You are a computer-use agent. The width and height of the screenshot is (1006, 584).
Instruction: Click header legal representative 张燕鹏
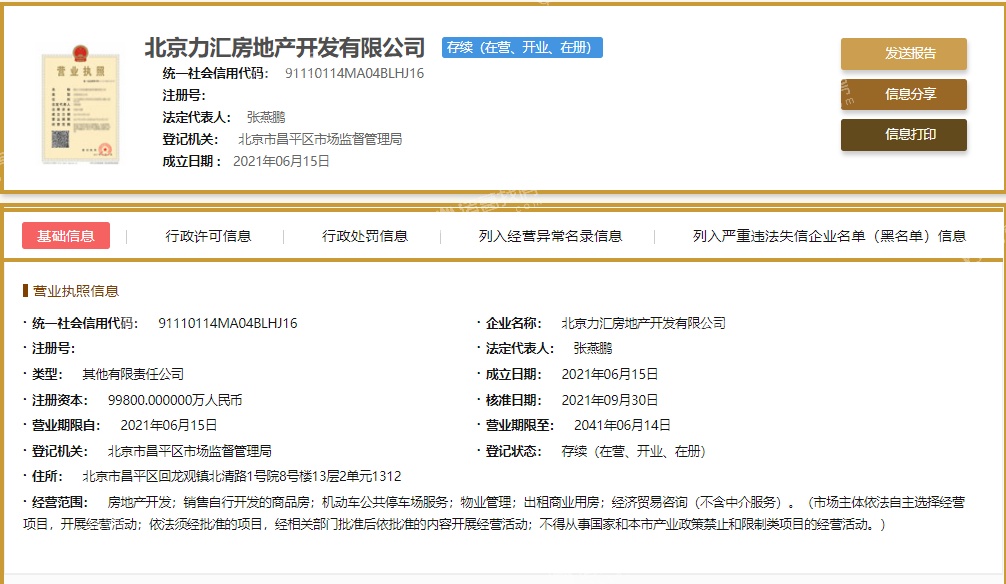266,117
